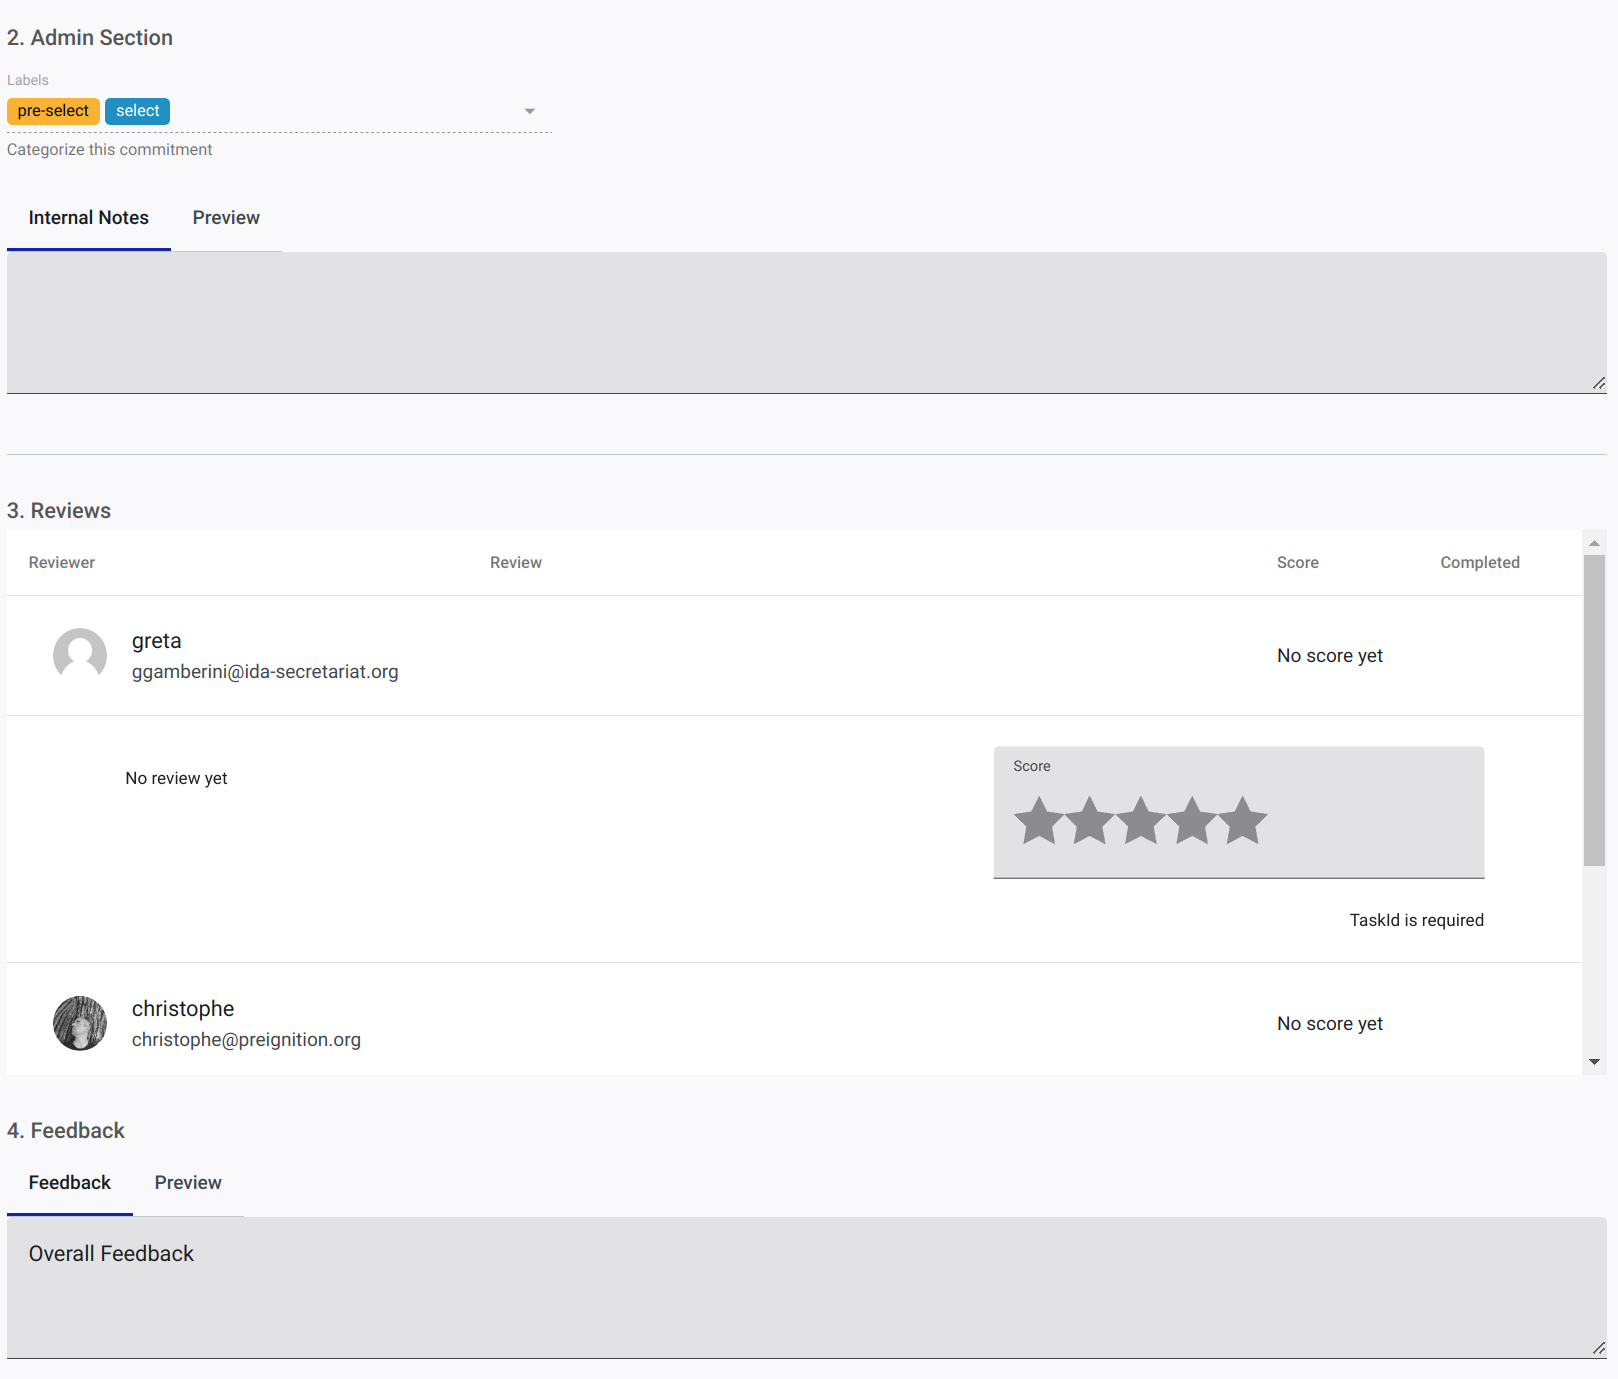
Task: Switch to the Feedback tab
Action: tap(70, 1183)
